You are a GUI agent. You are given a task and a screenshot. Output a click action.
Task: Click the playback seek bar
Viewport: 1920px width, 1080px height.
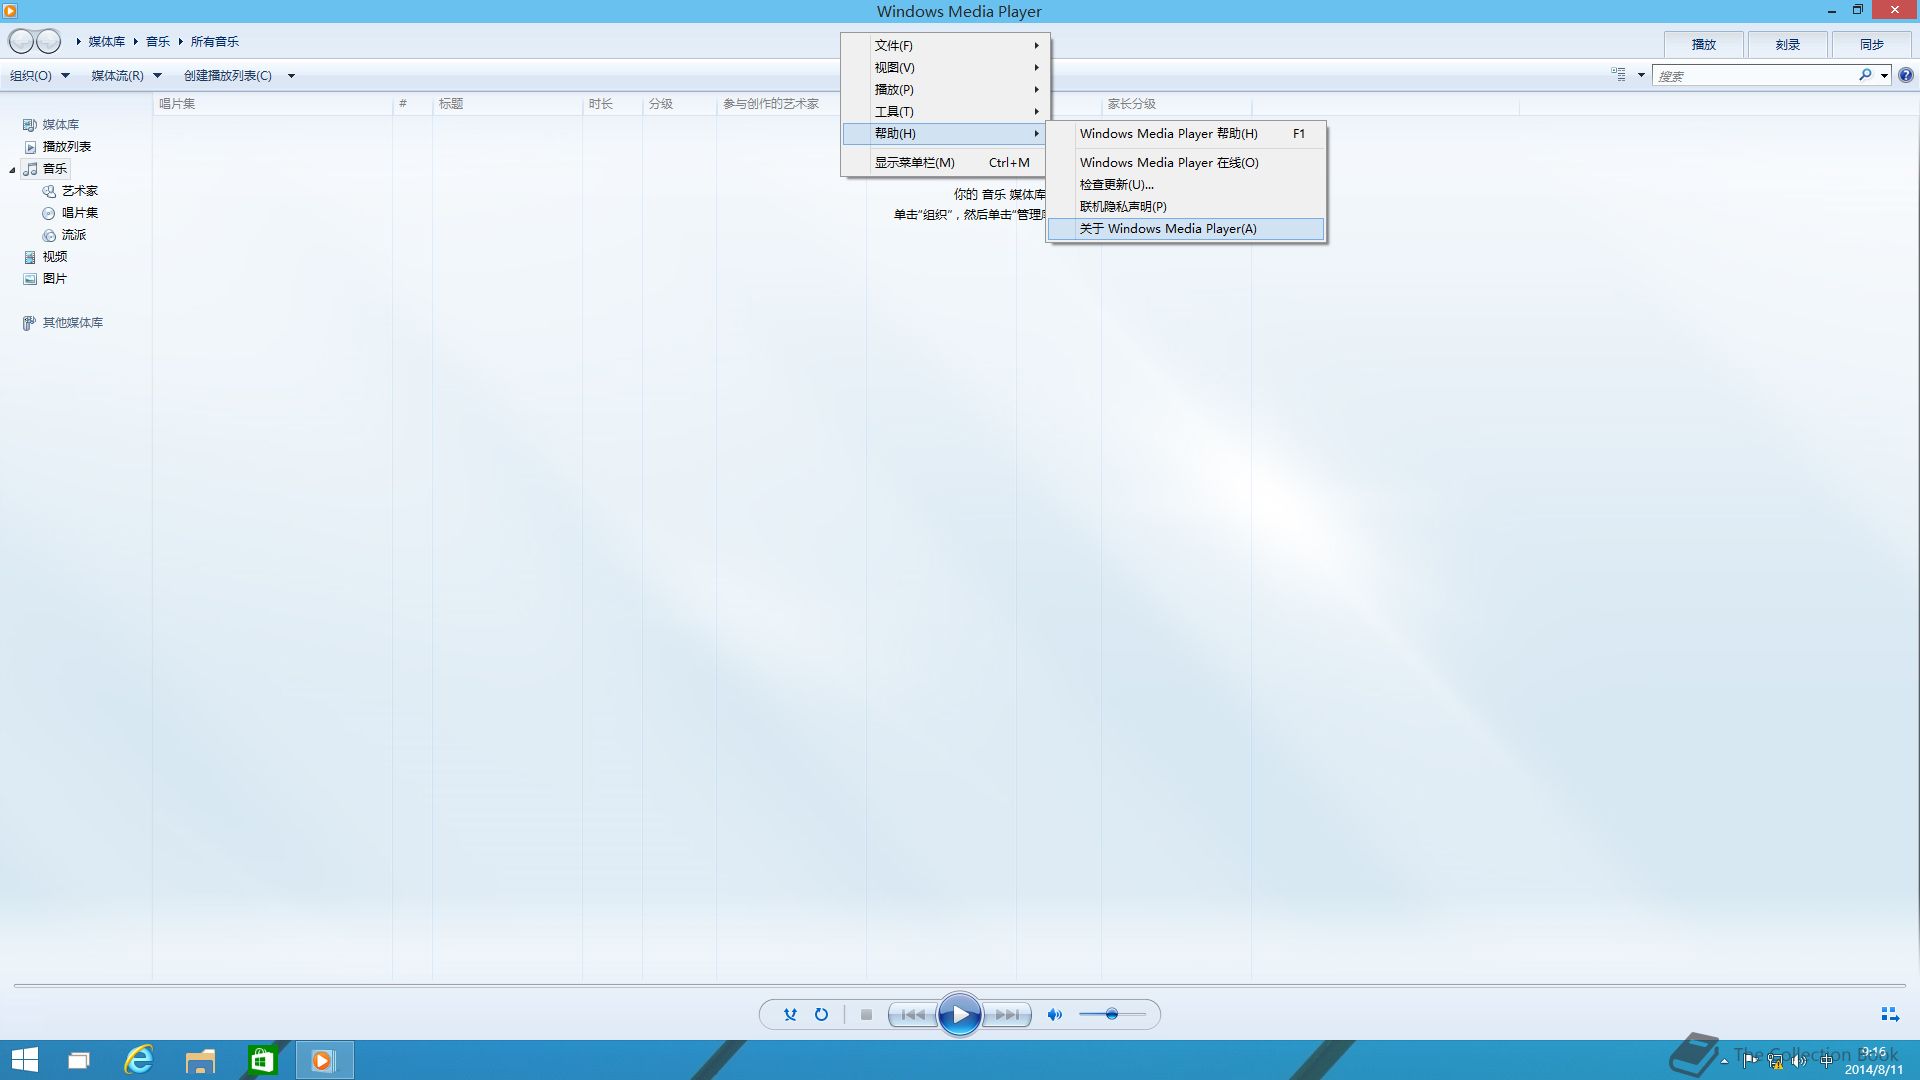coord(960,986)
